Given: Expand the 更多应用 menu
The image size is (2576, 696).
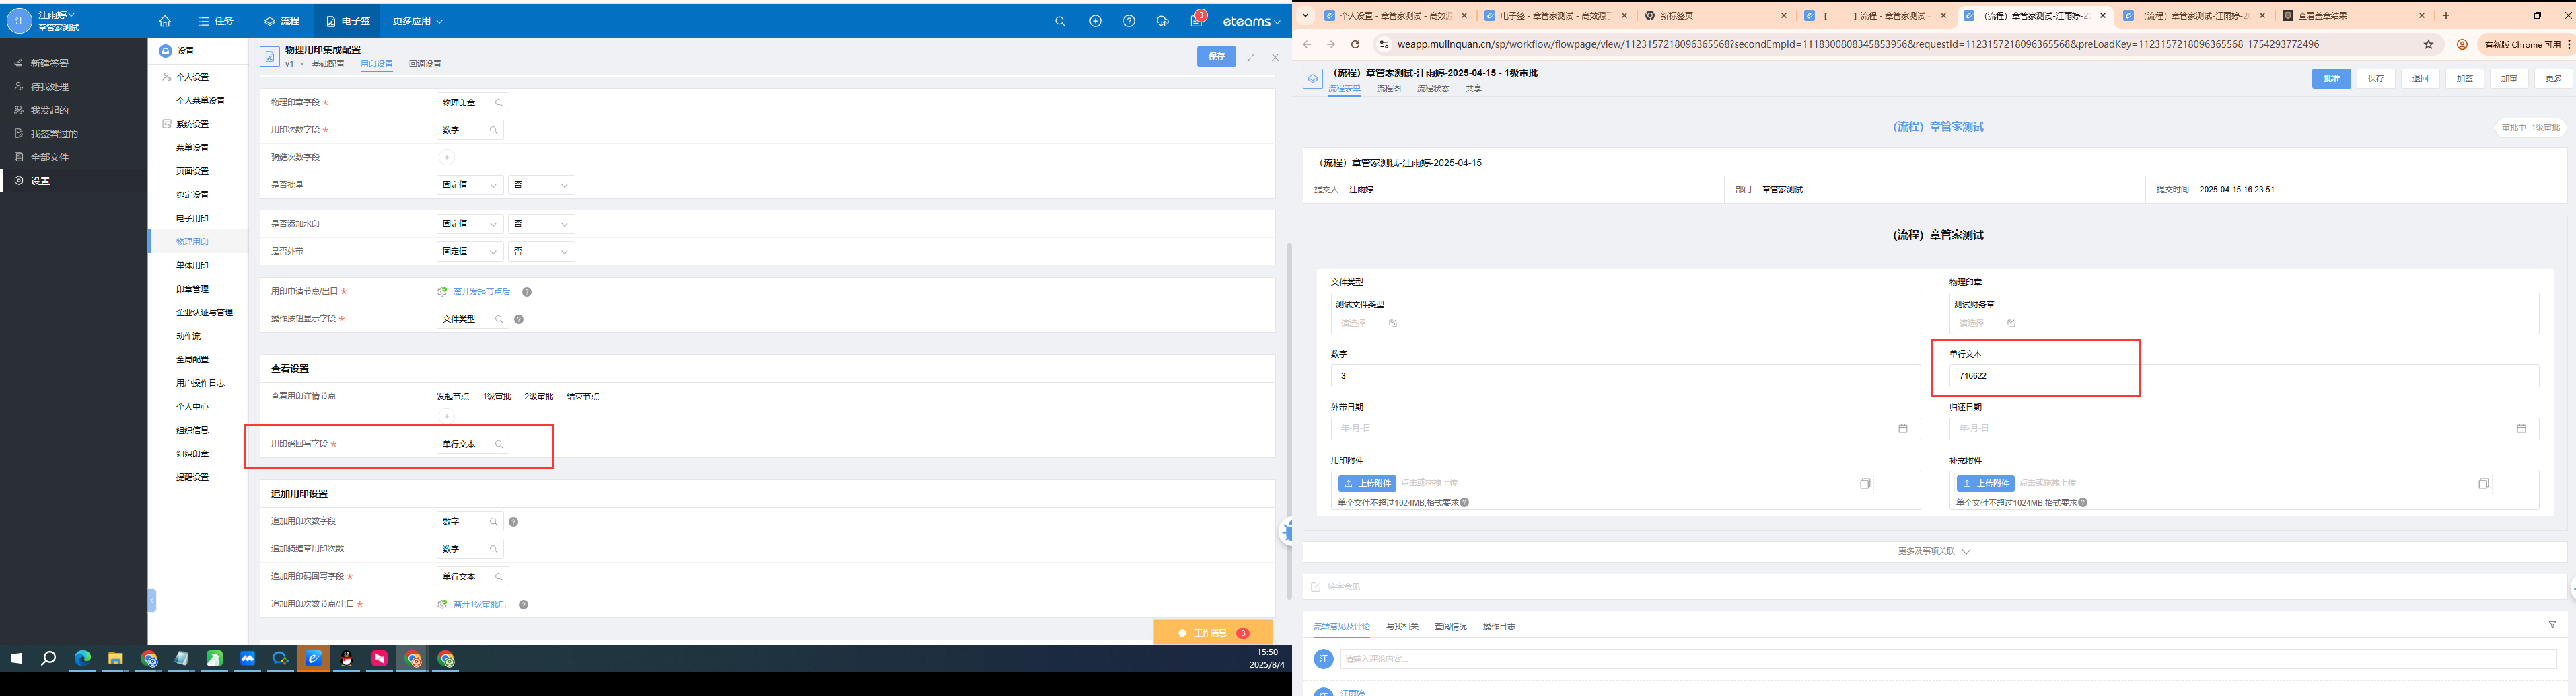Looking at the screenshot, I should [417, 21].
